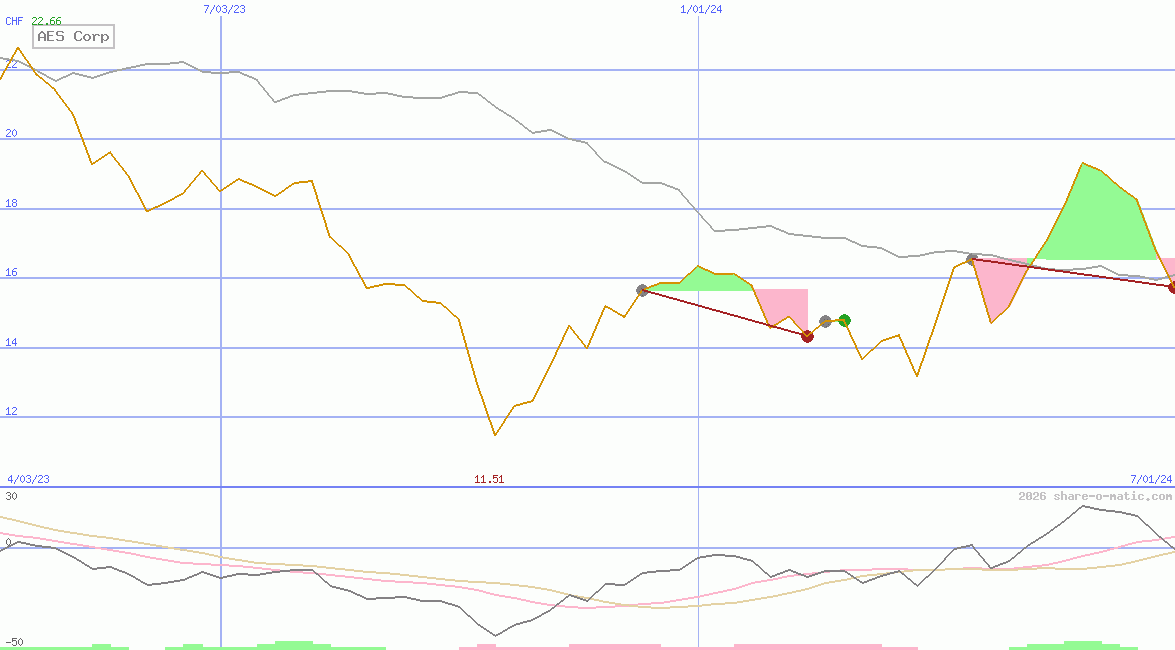Click the large green shaded peak area
This screenshot has width=1175, height=650.
(1090, 220)
